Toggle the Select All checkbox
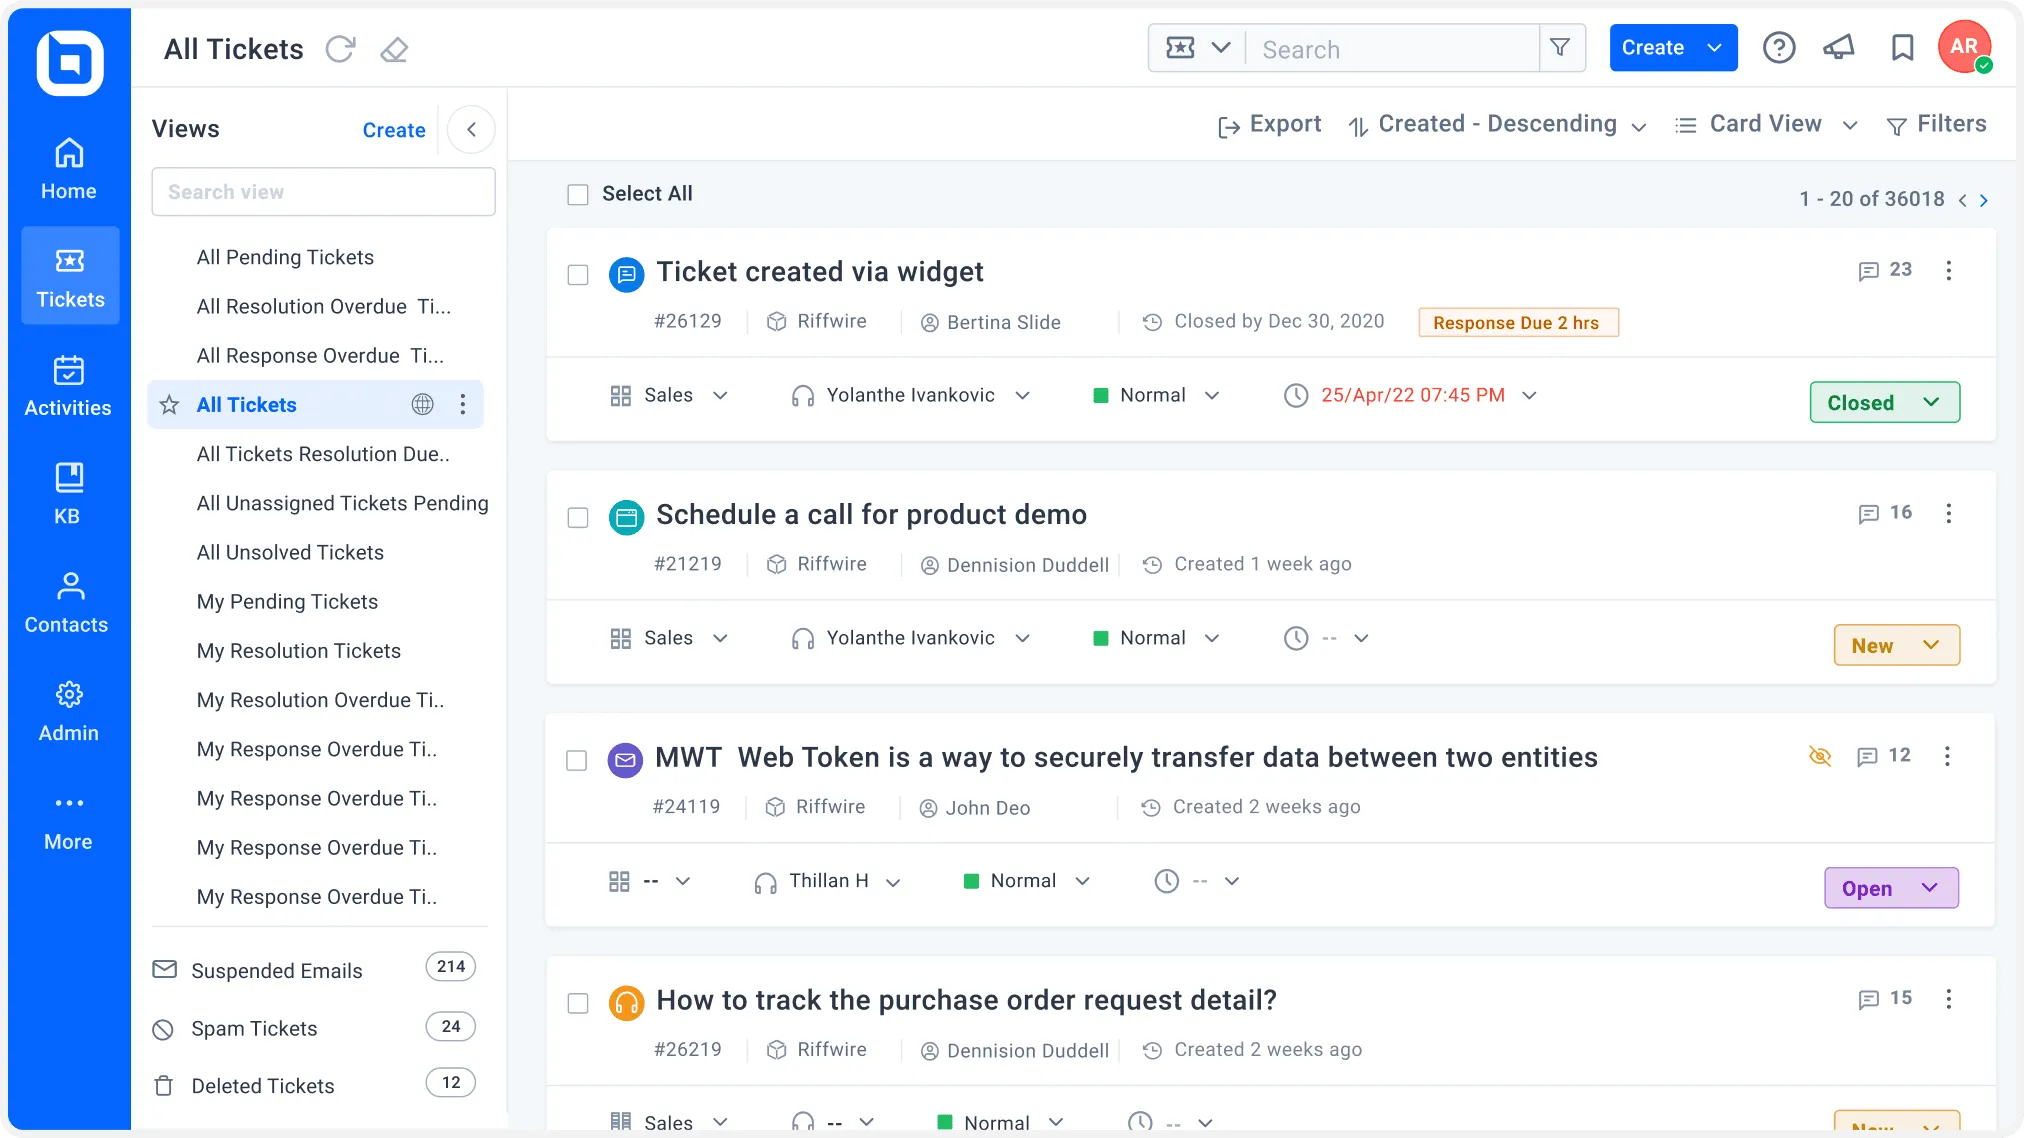This screenshot has width=2024, height=1138. [578, 193]
